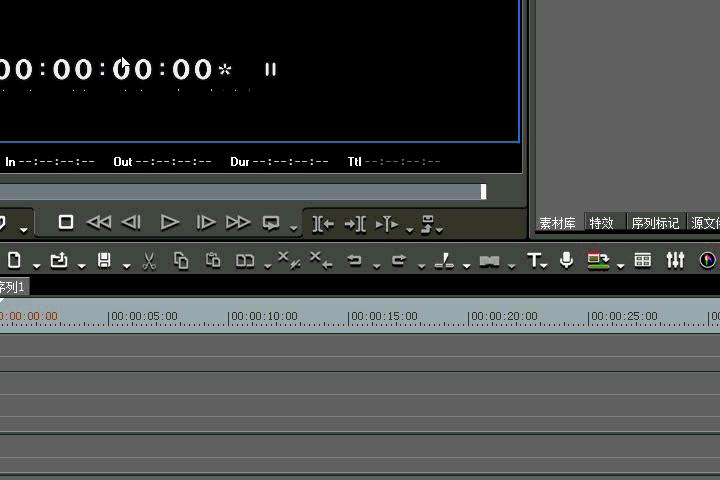Click the In timecode field
This screenshot has height=480, width=720.
57,162
